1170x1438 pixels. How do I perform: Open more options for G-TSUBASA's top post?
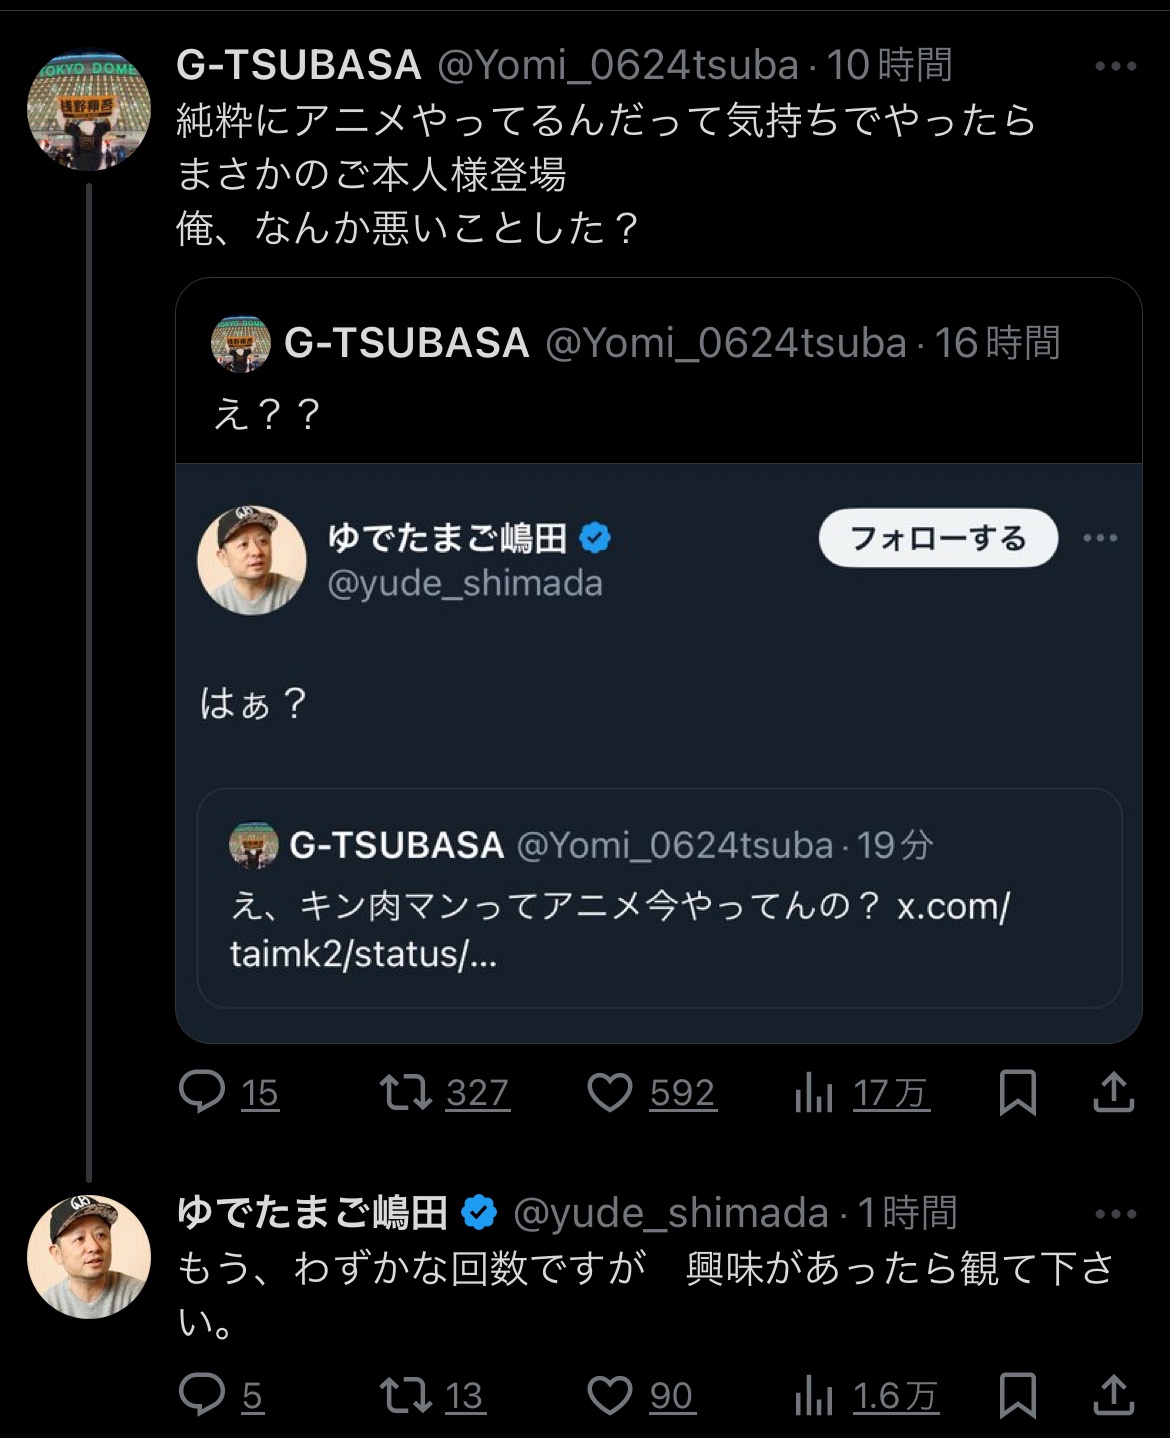point(1115,67)
